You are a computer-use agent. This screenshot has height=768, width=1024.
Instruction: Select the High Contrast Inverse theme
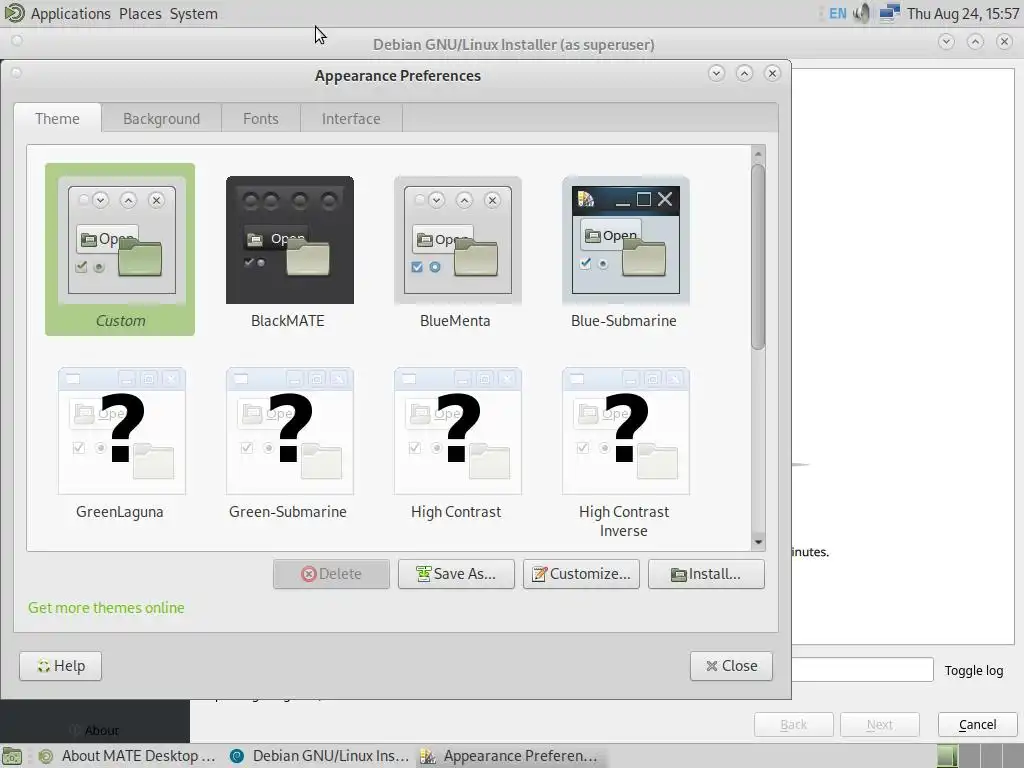pos(625,453)
